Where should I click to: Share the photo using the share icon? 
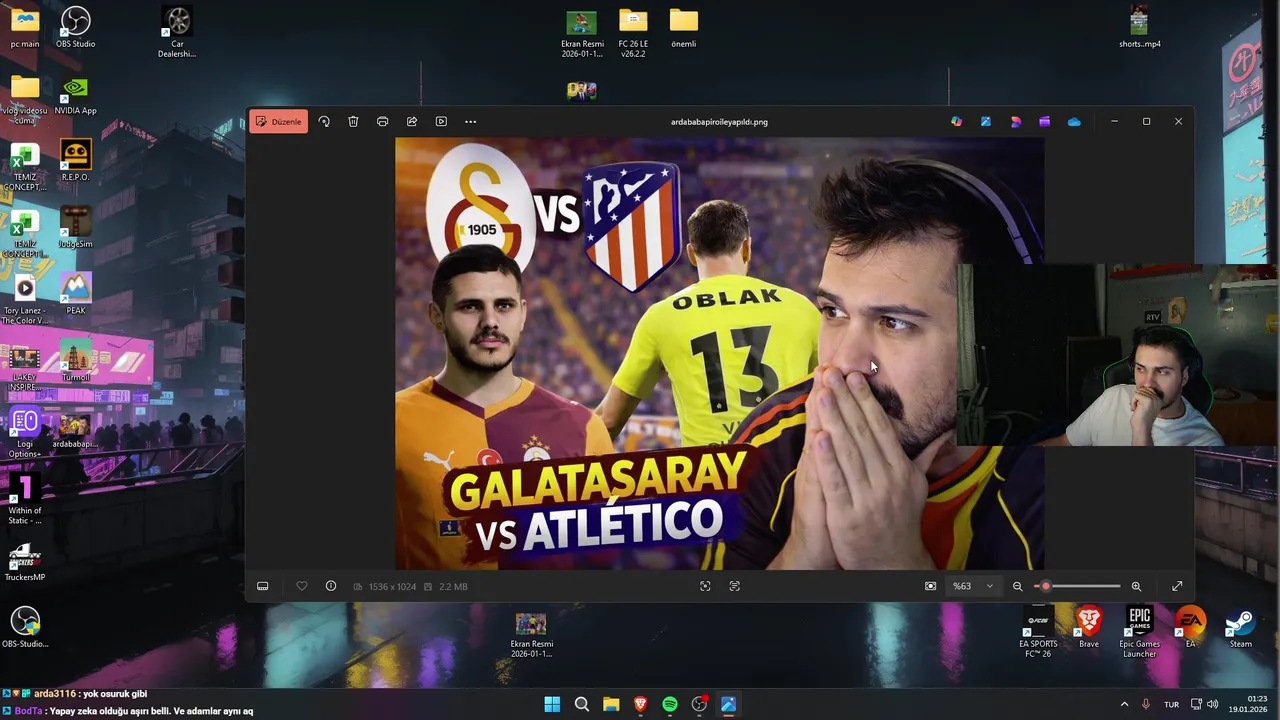[412, 122]
